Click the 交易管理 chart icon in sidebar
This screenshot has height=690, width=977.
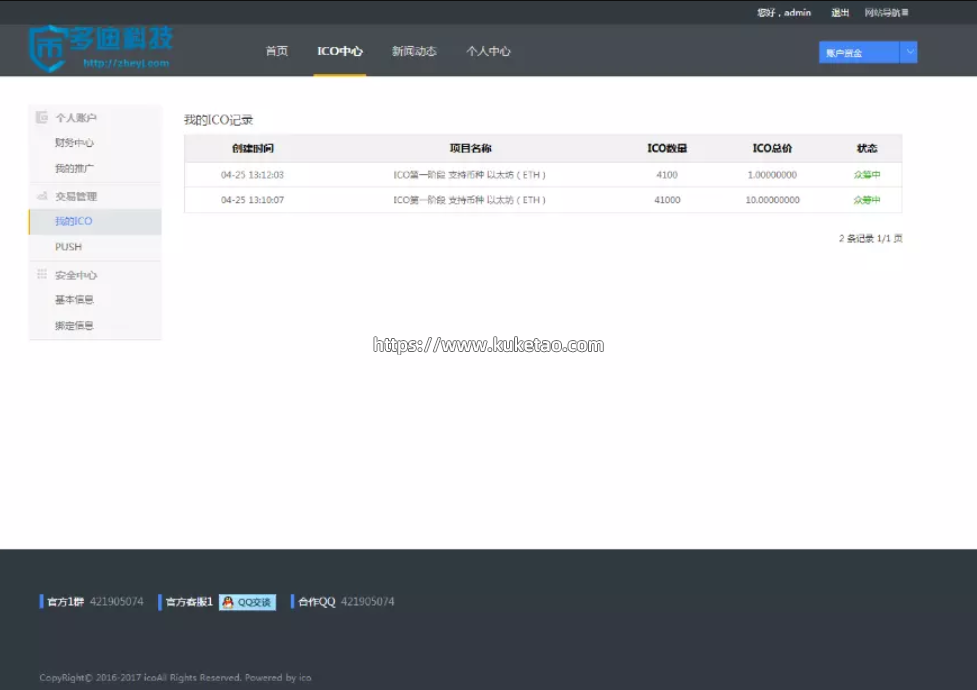pyautogui.click(x=42, y=196)
